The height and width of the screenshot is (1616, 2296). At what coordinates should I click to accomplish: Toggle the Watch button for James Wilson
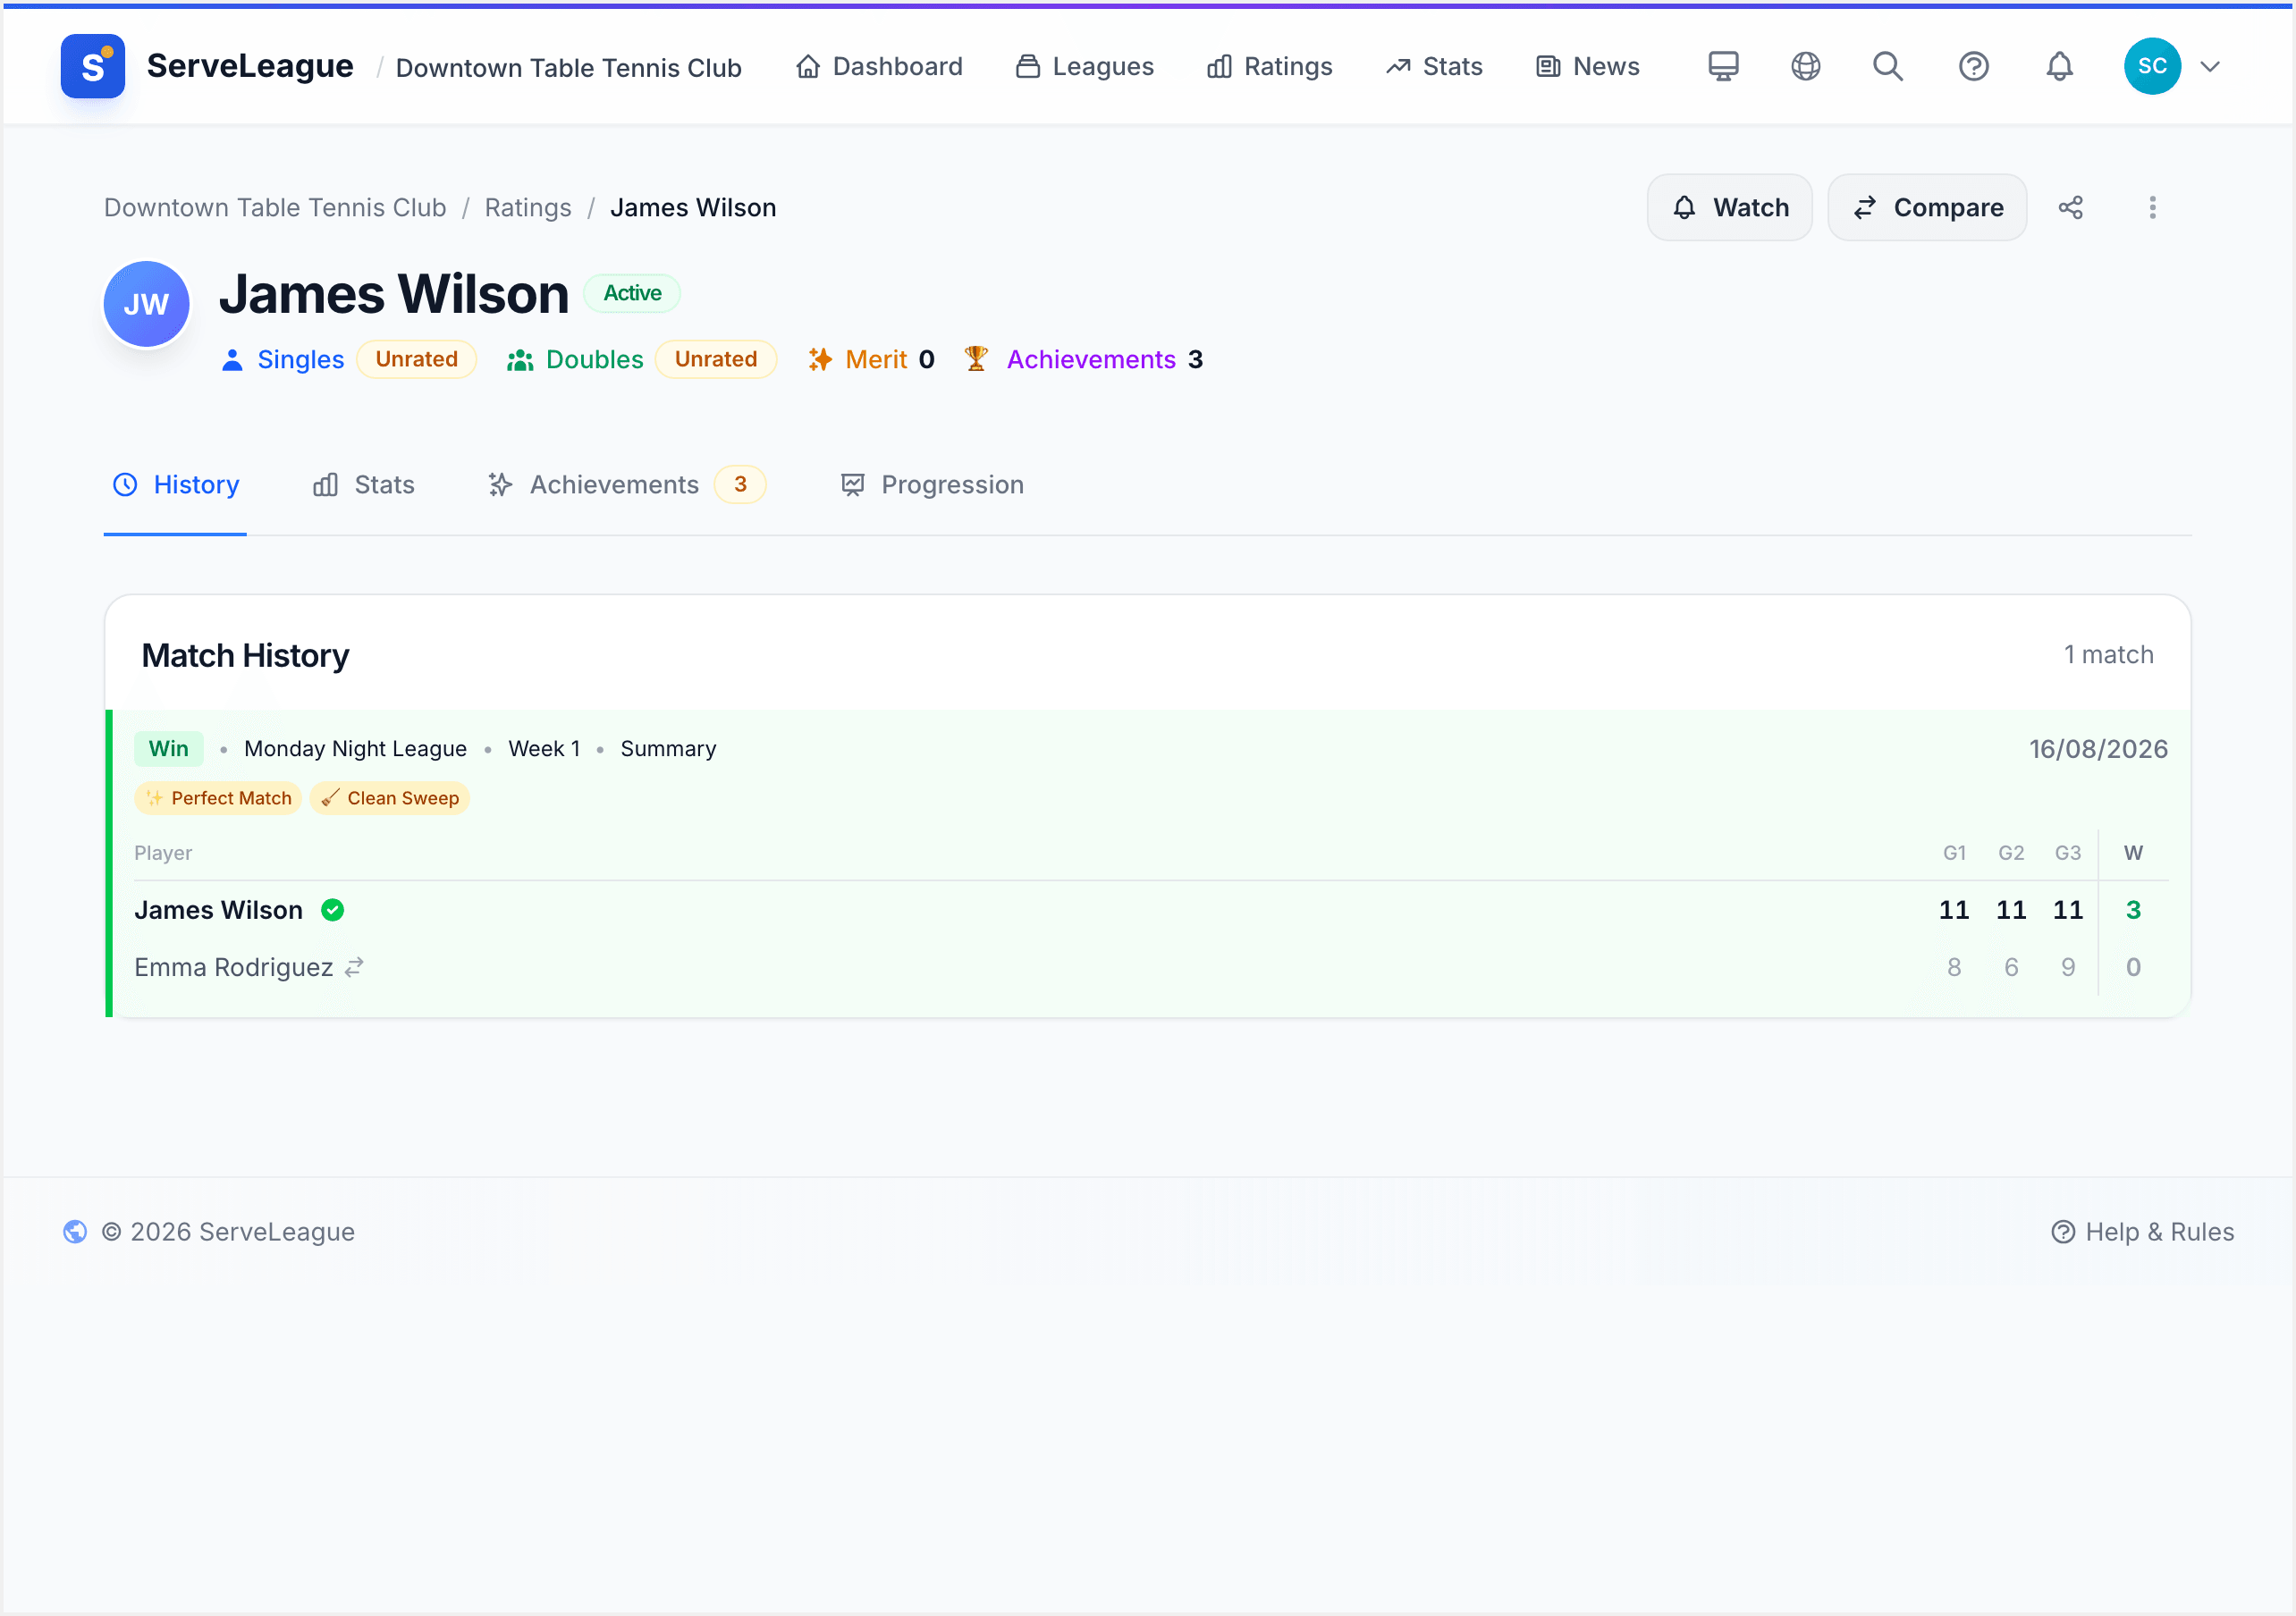[1729, 207]
